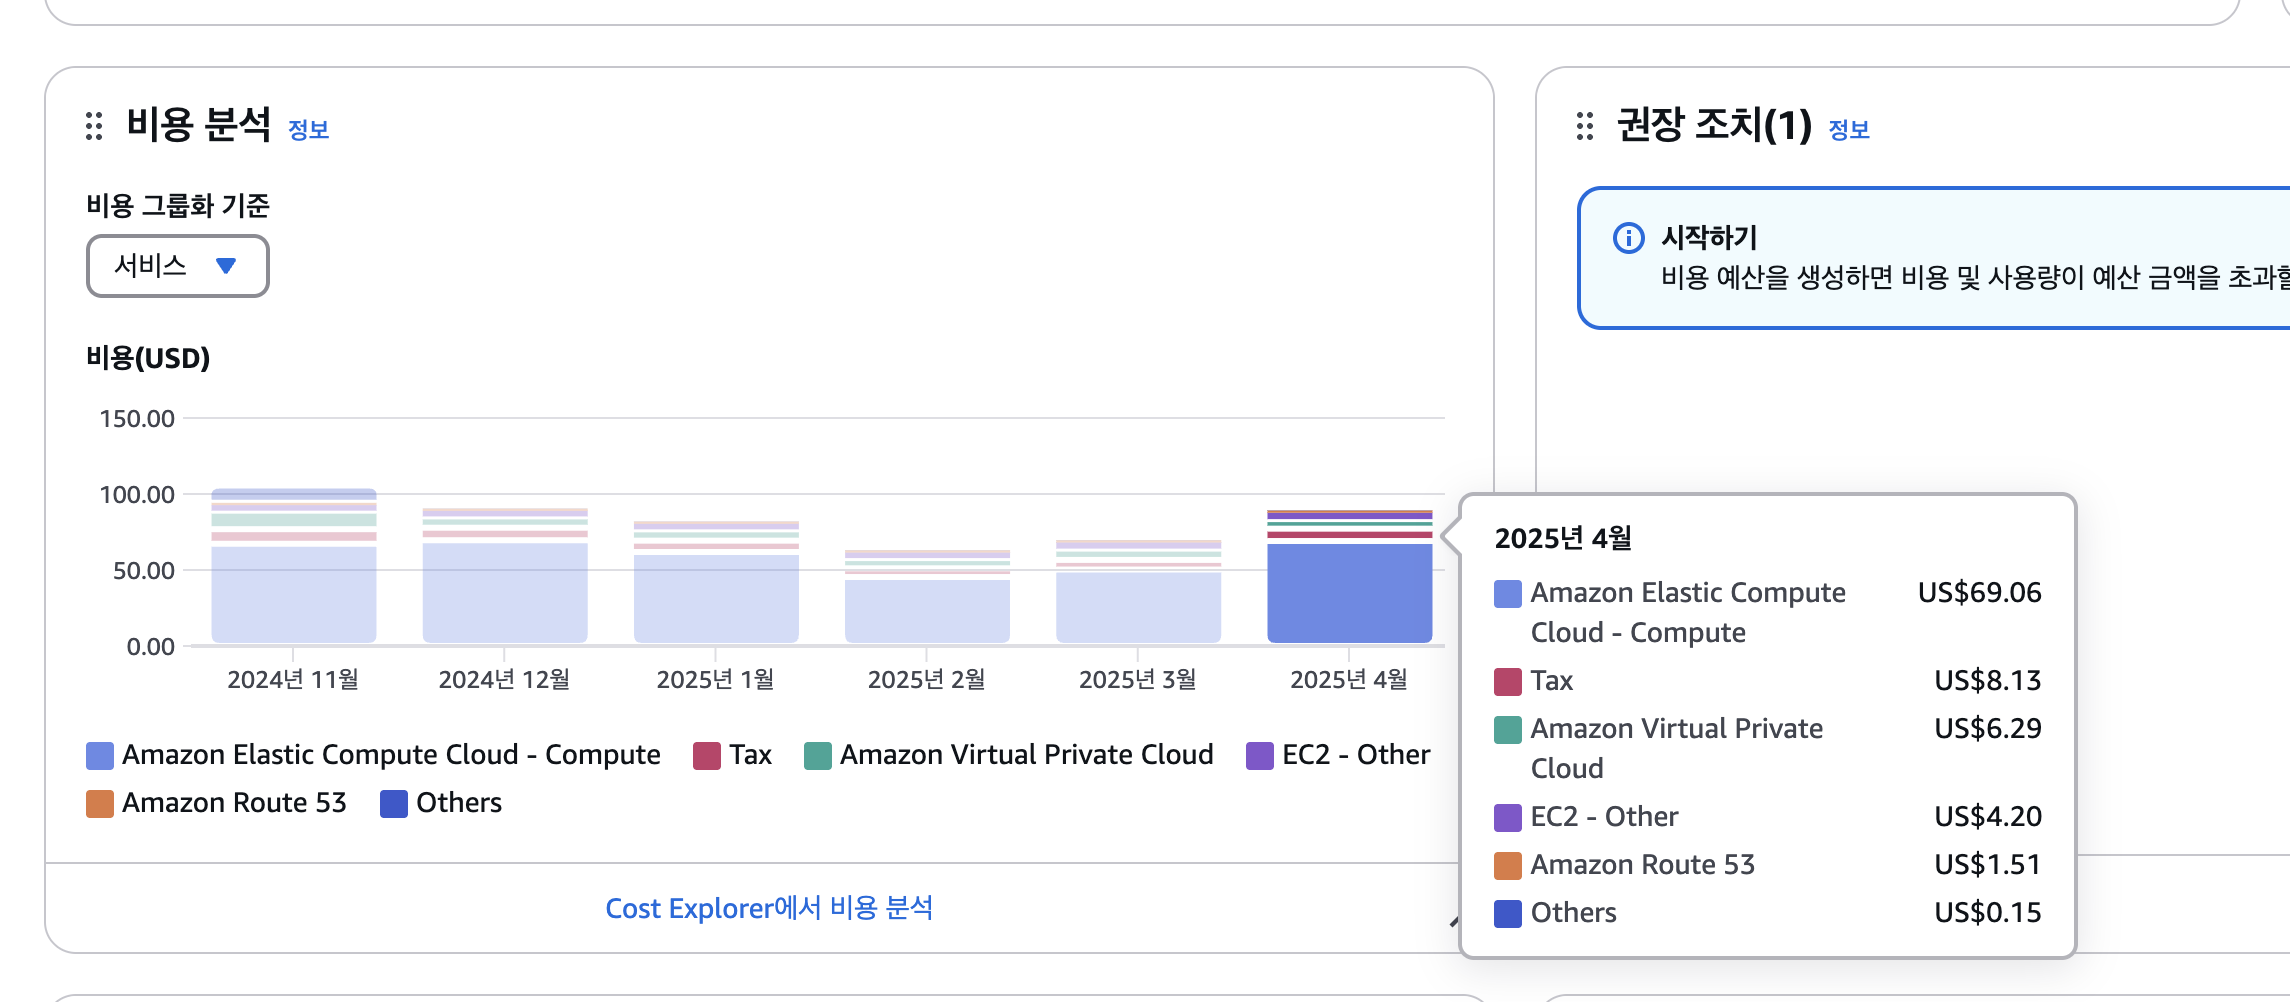Click the Others legend color swatch

(394, 804)
